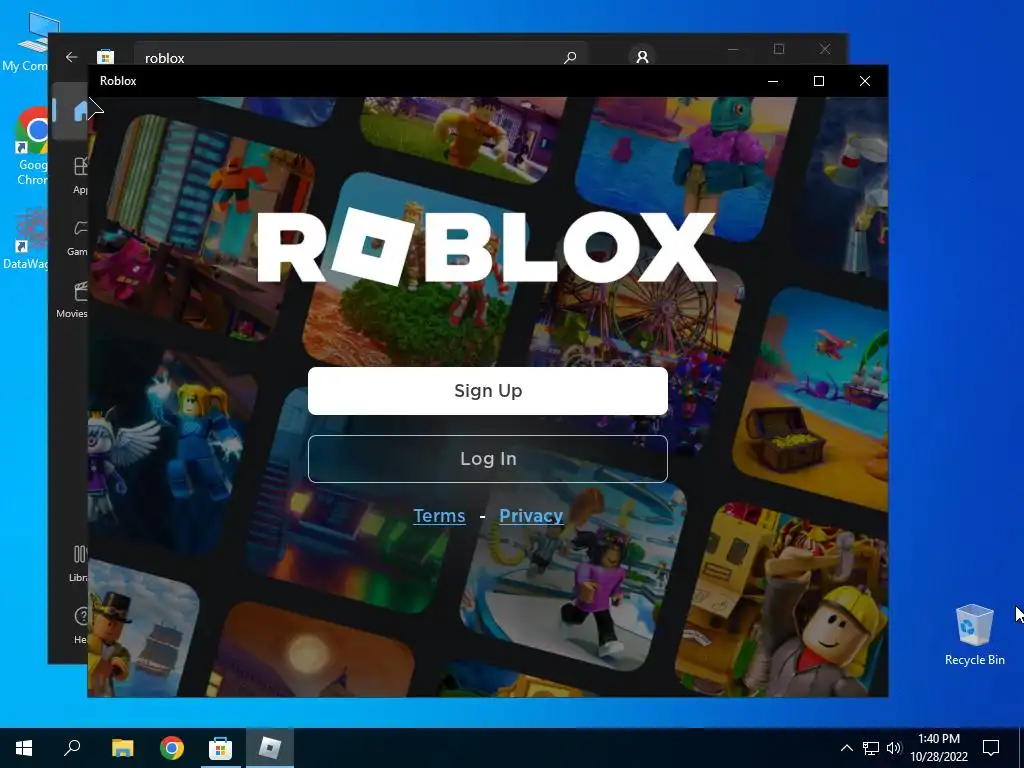Select the DataWagon desktop shortcut
The width and height of the screenshot is (1024, 768).
pos(25,238)
